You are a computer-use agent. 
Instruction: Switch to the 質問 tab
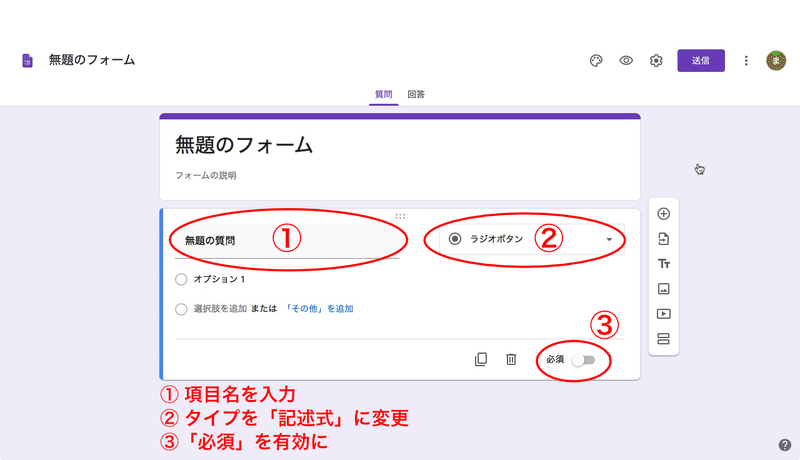point(384,94)
